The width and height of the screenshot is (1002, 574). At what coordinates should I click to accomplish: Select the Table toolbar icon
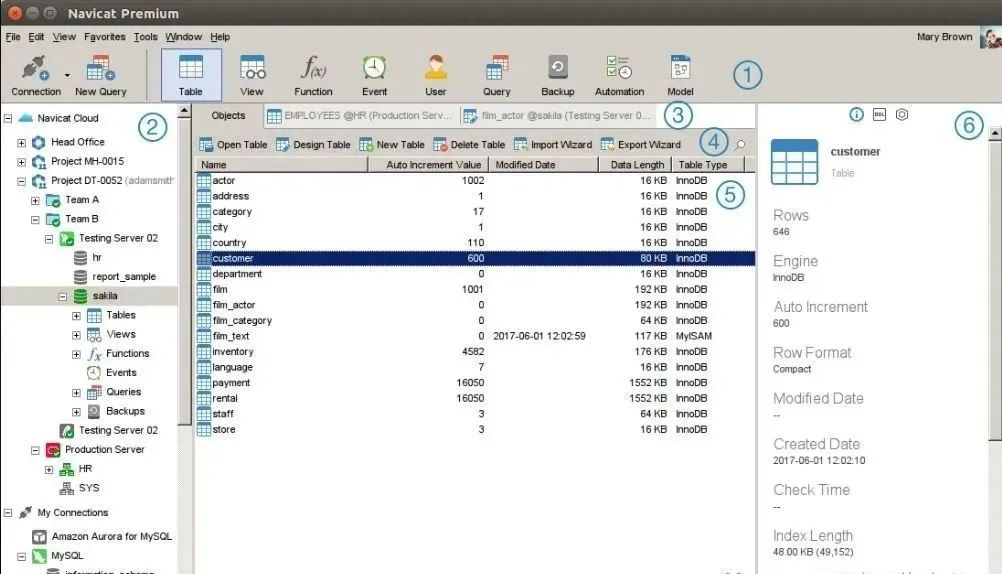click(190, 75)
